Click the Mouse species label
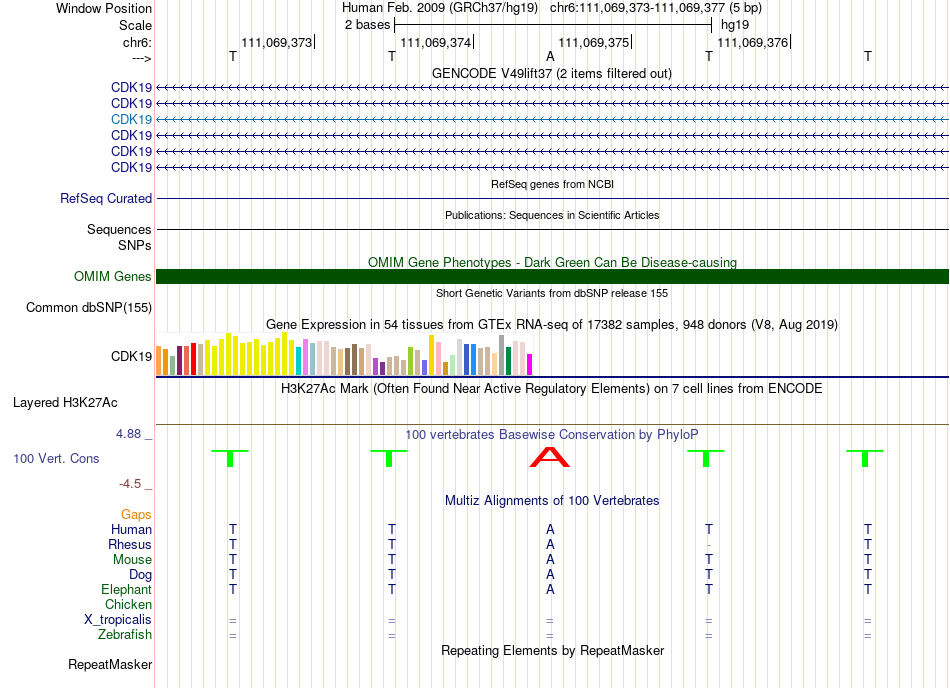The height and width of the screenshot is (688, 950). 132,560
